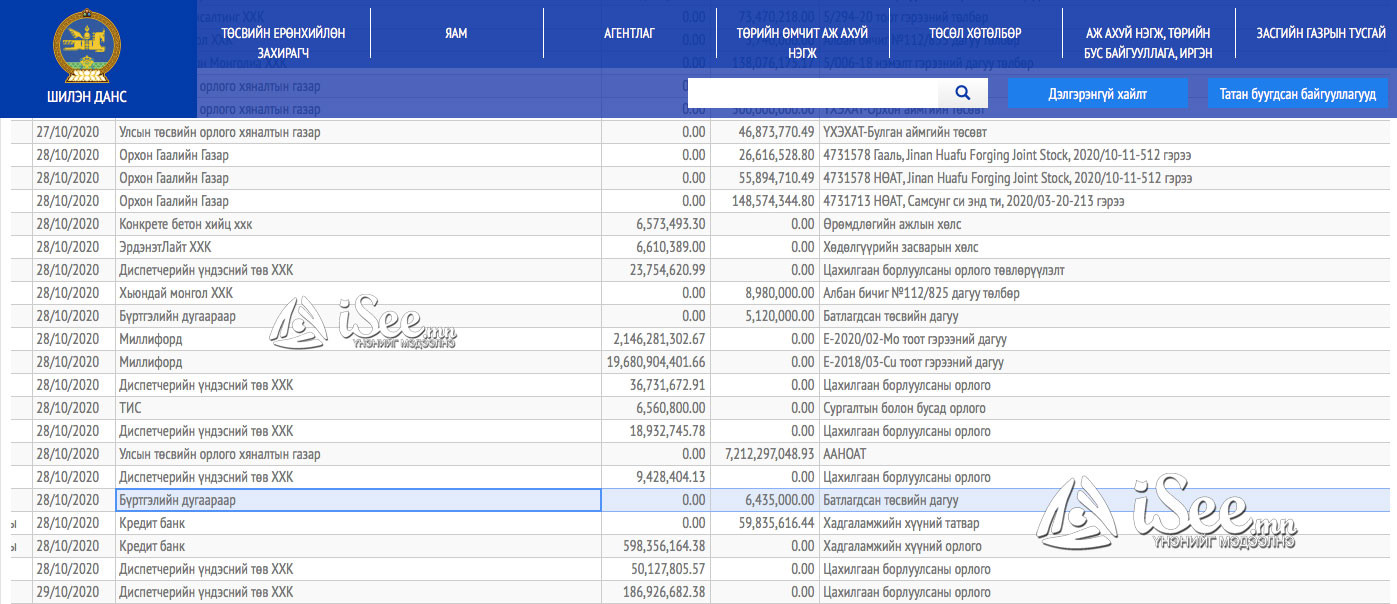Open the Засгийн газрын тусгай menu
The width and height of the screenshot is (1397, 604).
point(1320,33)
